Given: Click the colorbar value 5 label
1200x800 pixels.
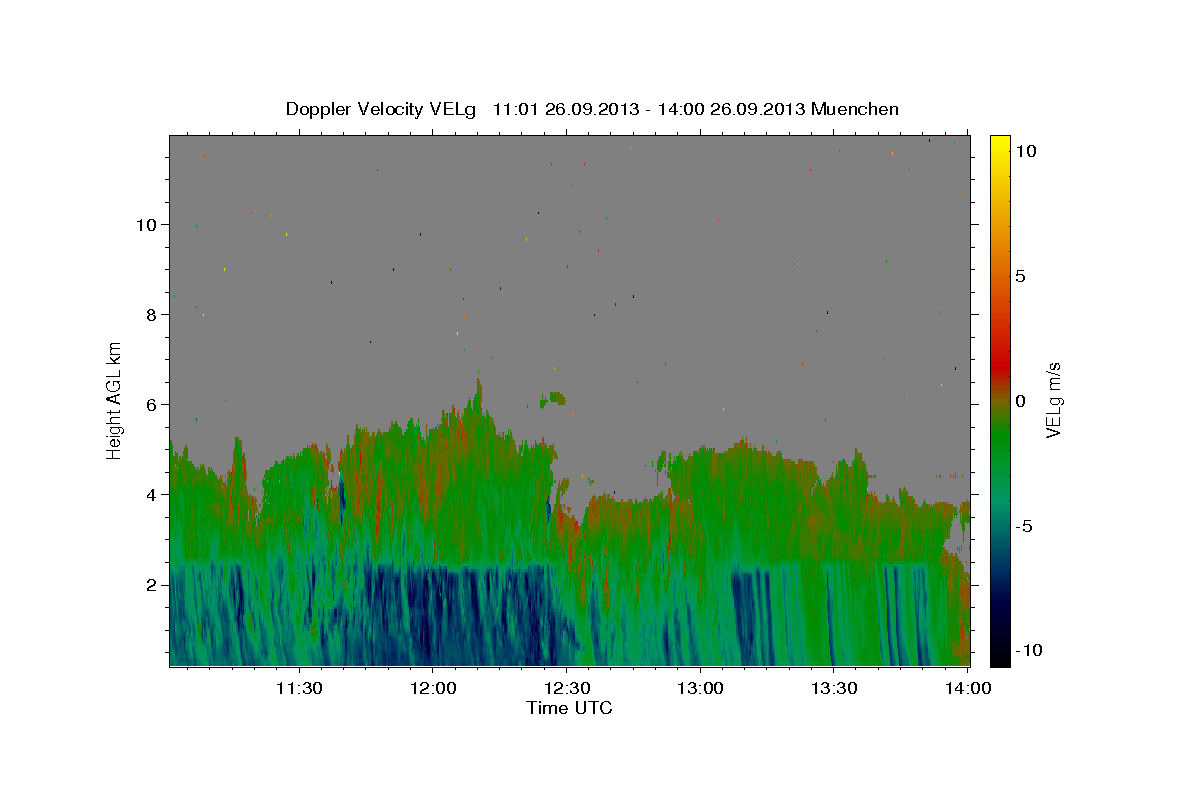Looking at the screenshot, I should 1020,276.
